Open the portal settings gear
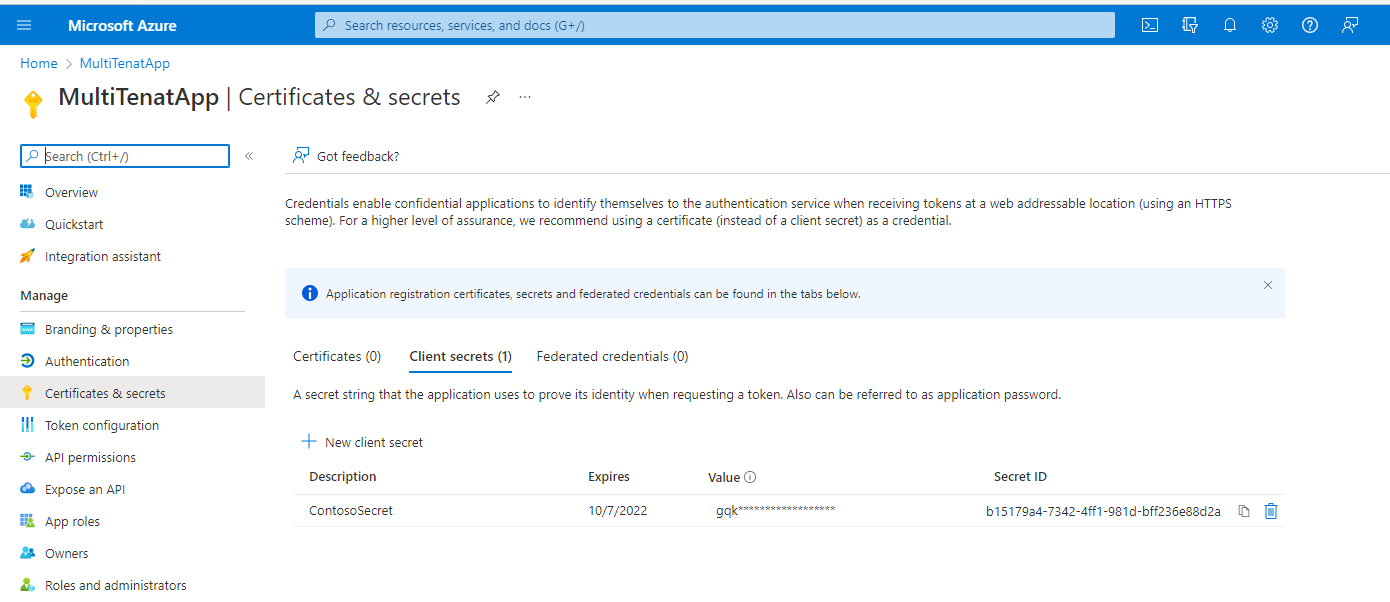Viewport: 1390px width, 602px height. coord(1270,26)
